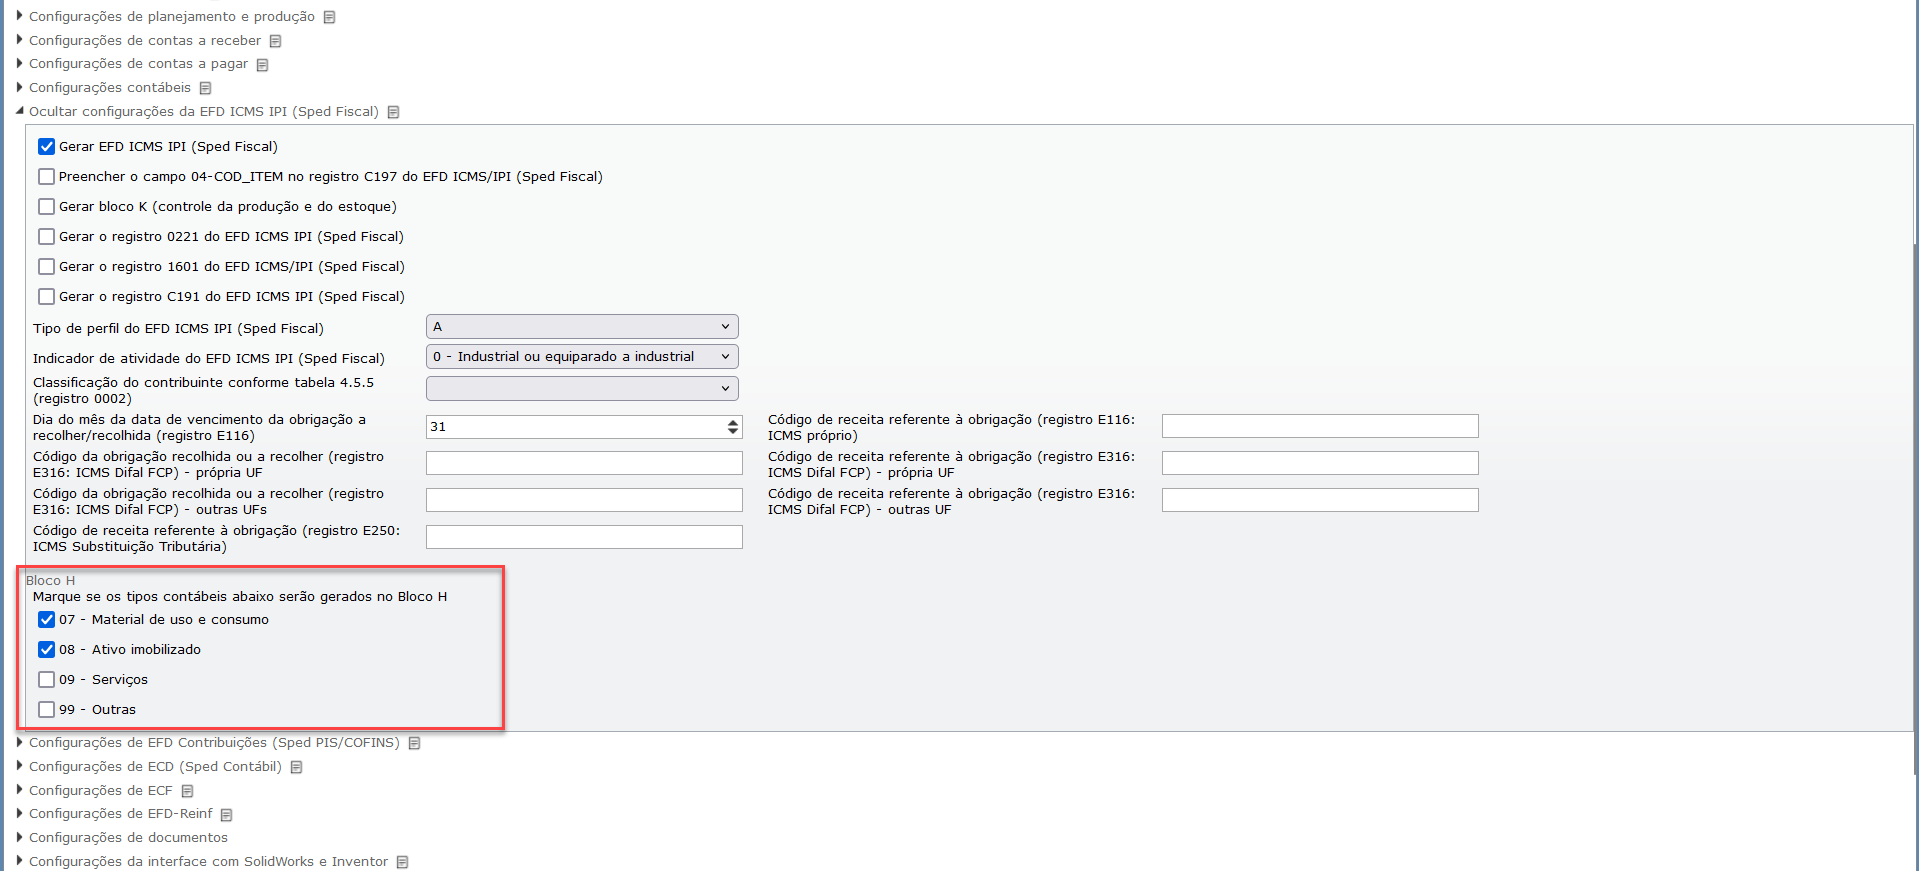Image resolution: width=1919 pixels, height=871 pixels.
Task: Click note icon beside Configurações contábeis
Action: (x=205, y=88)
